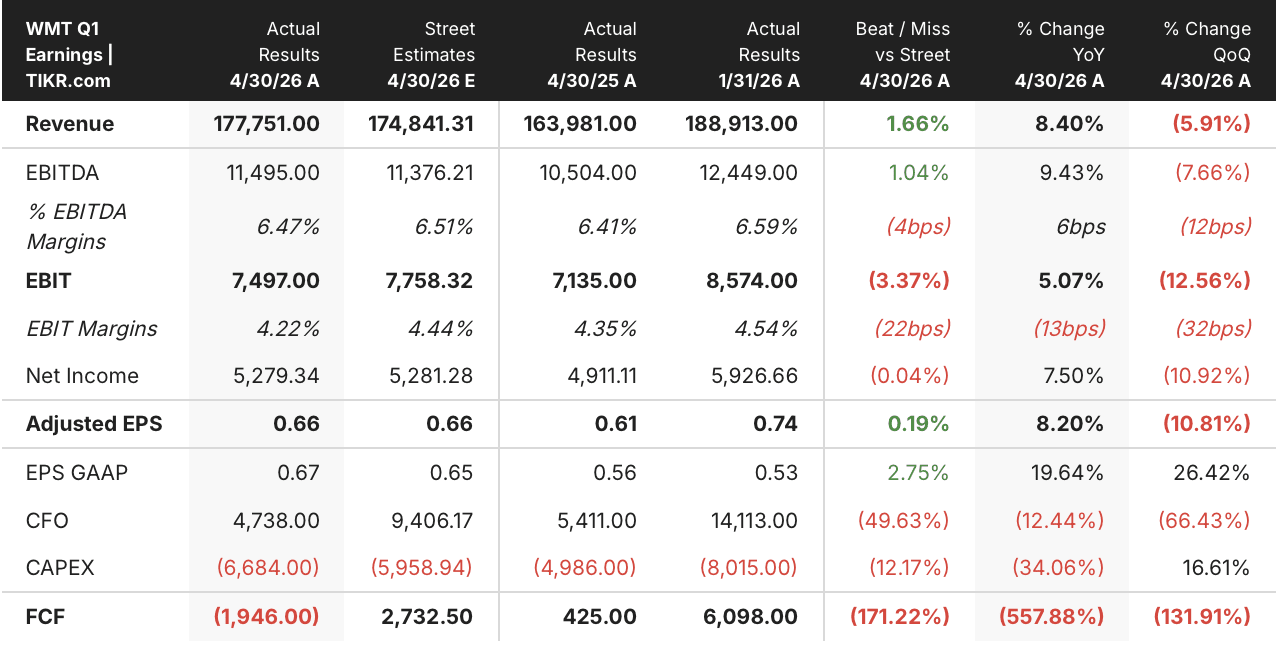This screenshot has width=1280, height=660.
Task: Click net income YoY change 7.50%
Action: [1073, 376]
